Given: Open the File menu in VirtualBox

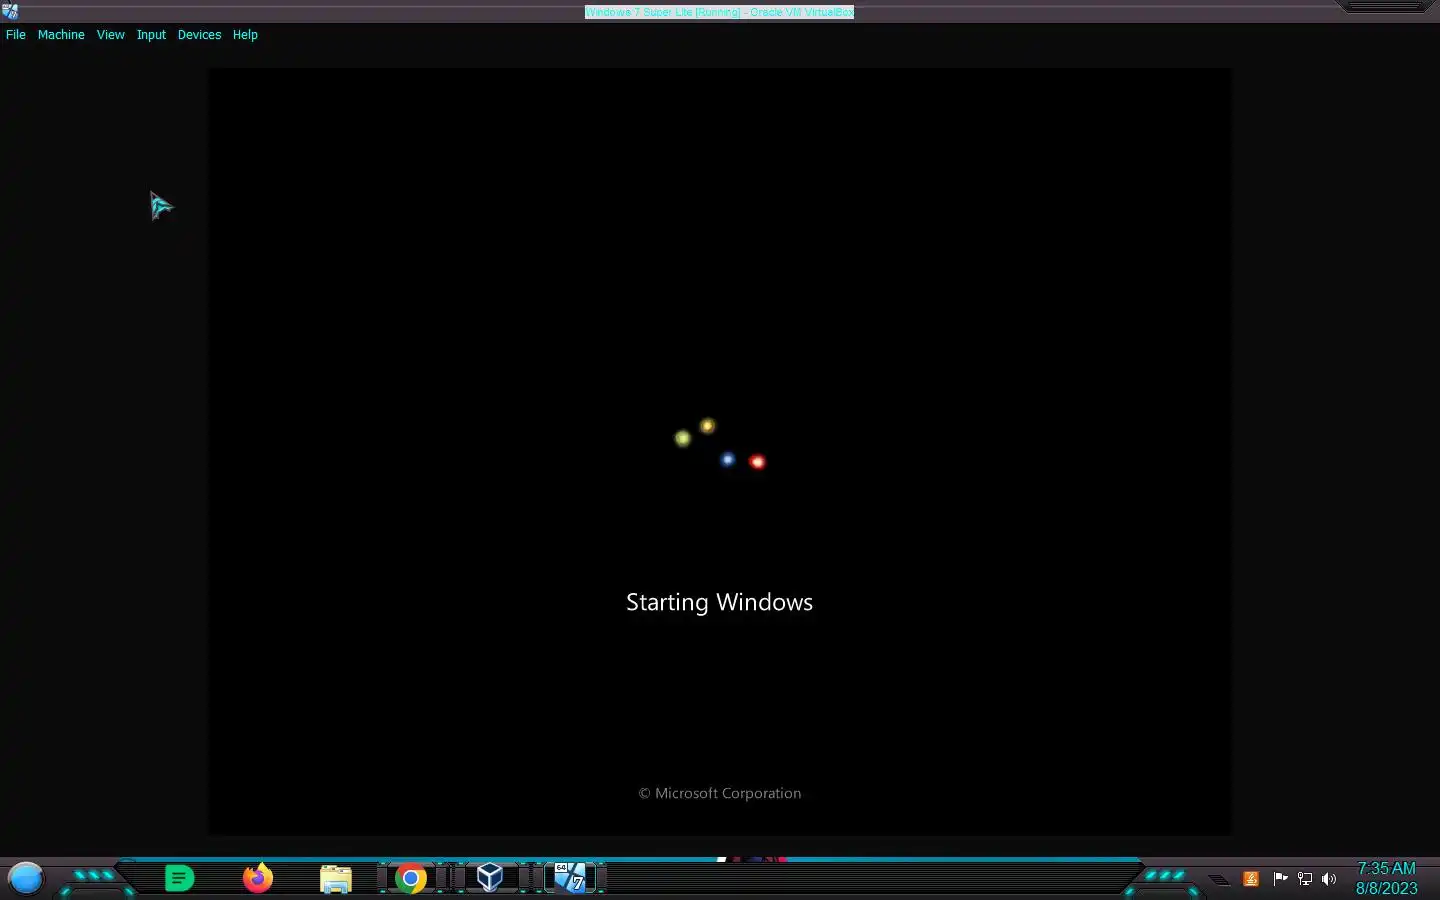Looking at the screenshot, I should 16,35.
